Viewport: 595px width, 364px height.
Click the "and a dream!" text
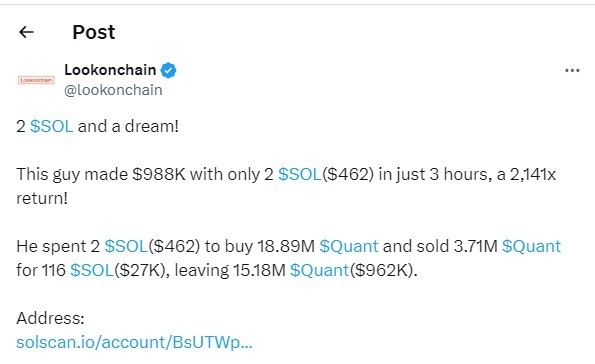coord(128,126)
